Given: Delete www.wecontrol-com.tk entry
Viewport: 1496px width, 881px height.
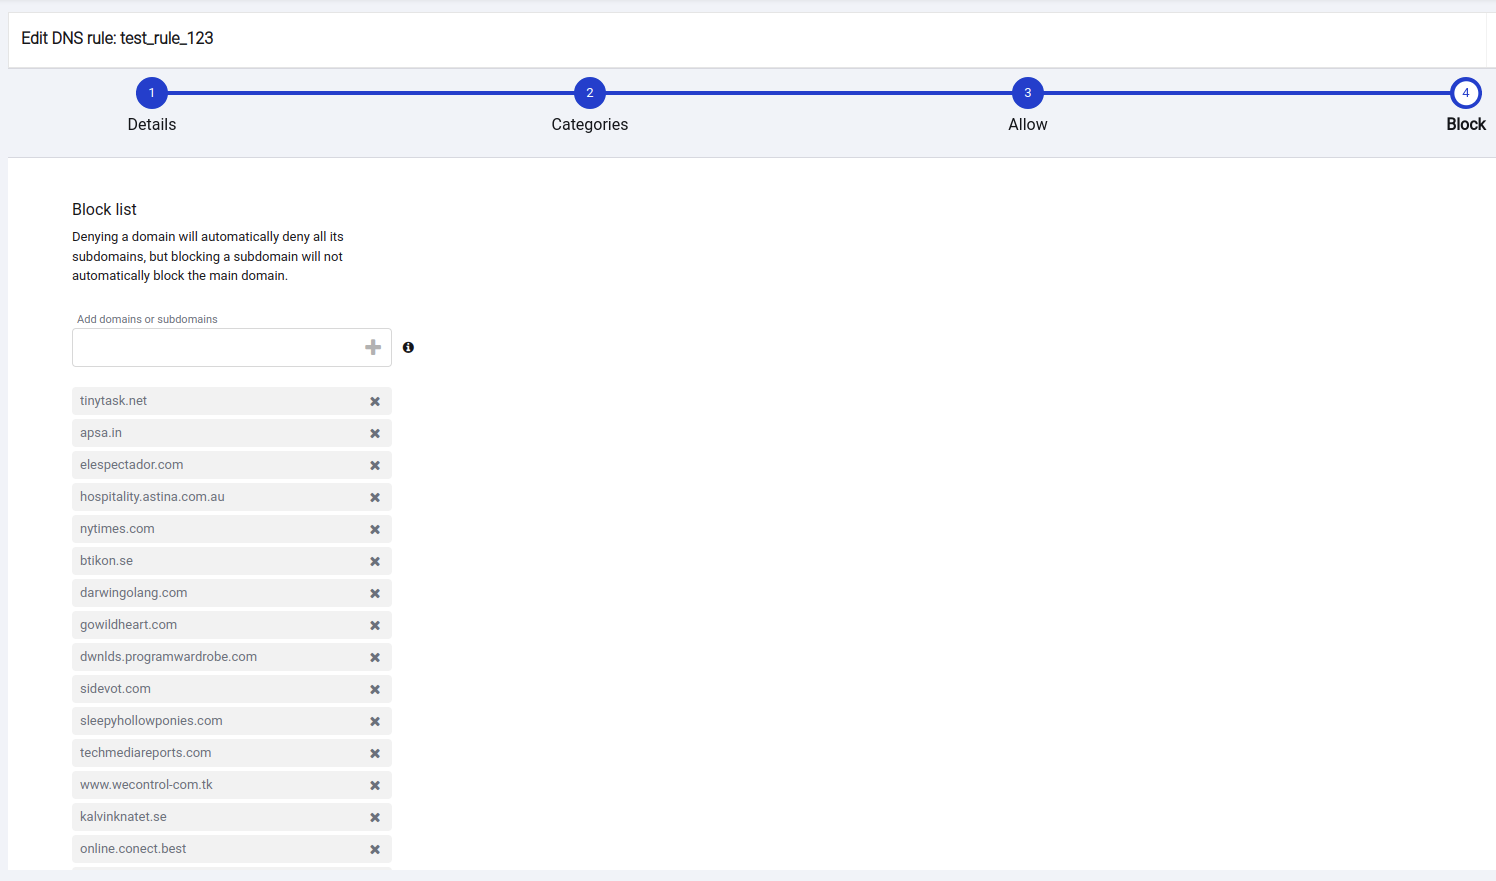Looking at the screenshot, I should (375, 785).
